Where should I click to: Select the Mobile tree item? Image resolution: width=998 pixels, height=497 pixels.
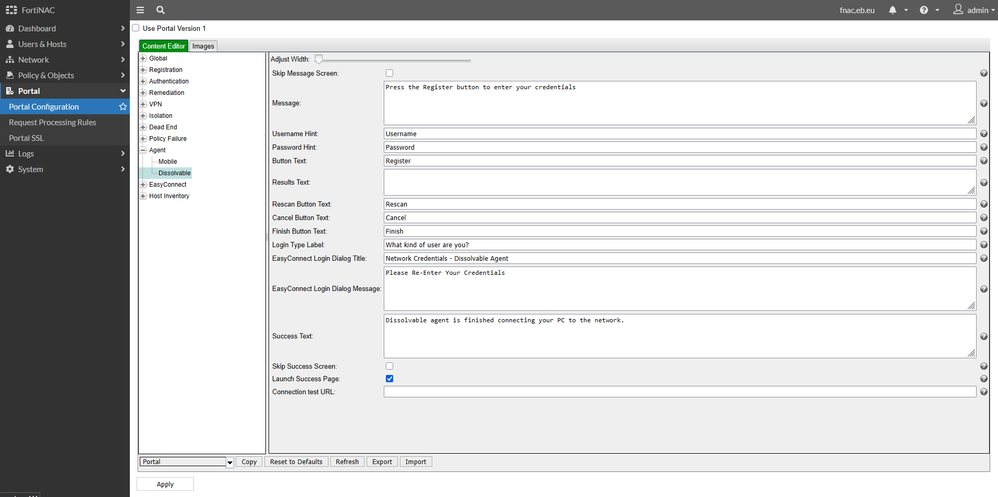(167, 162)
